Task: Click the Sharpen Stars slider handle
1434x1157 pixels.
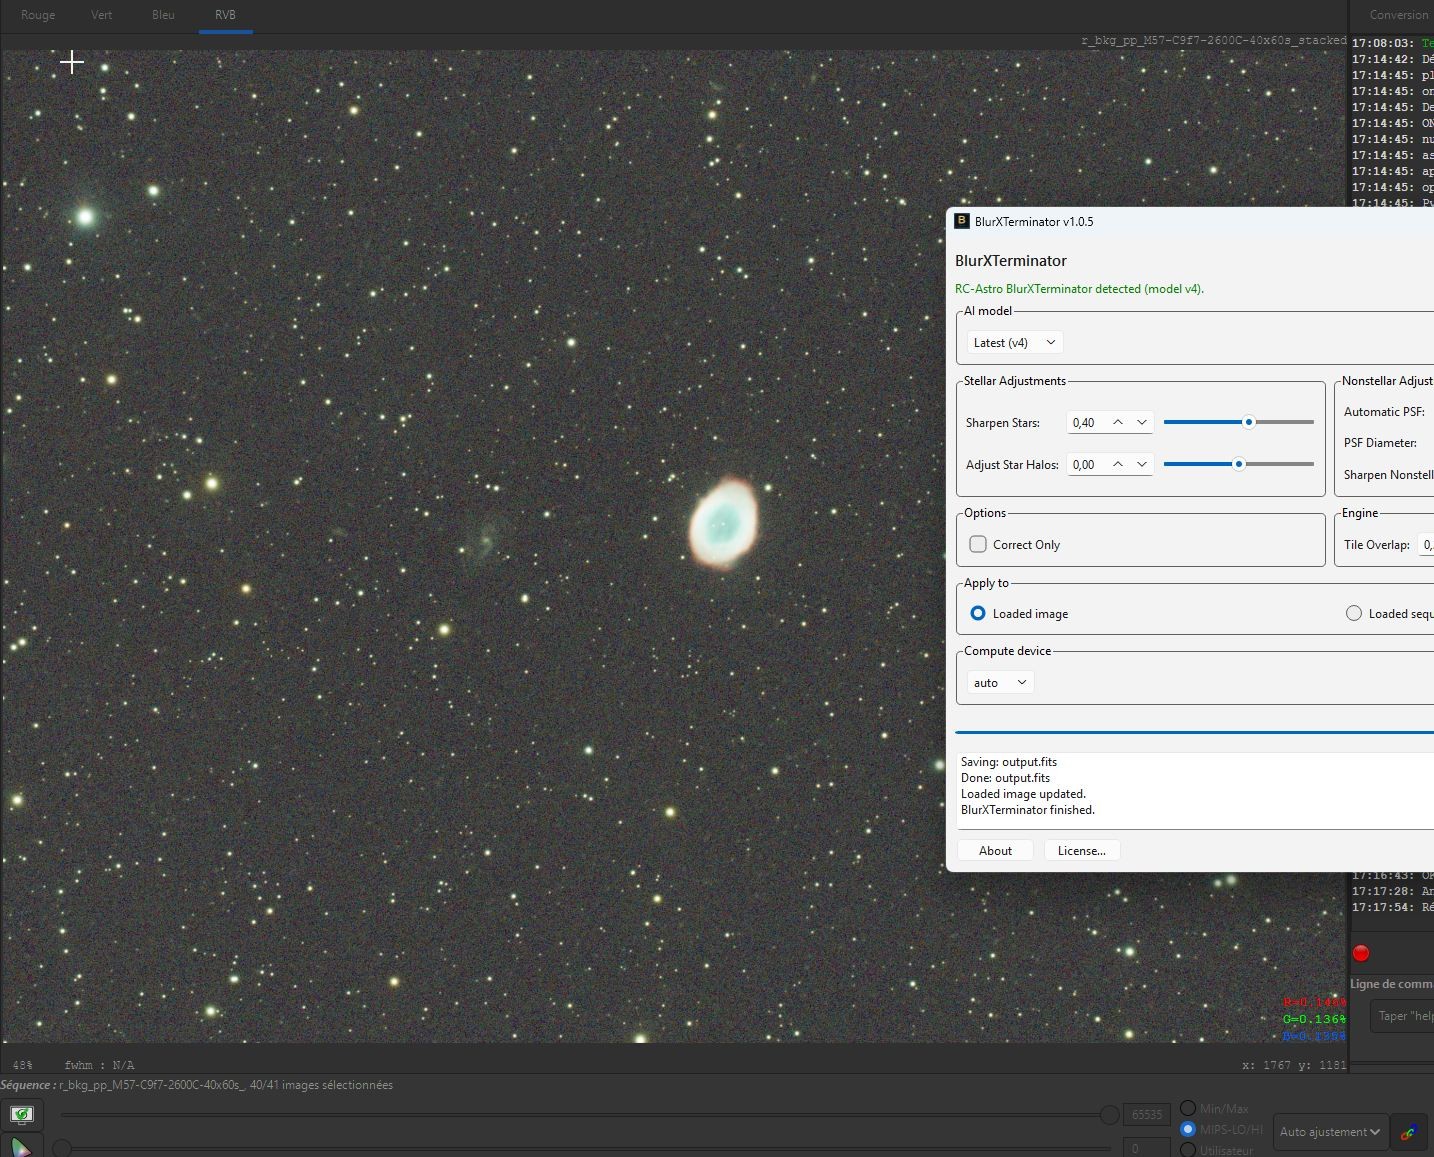Action: (1248, 422)
